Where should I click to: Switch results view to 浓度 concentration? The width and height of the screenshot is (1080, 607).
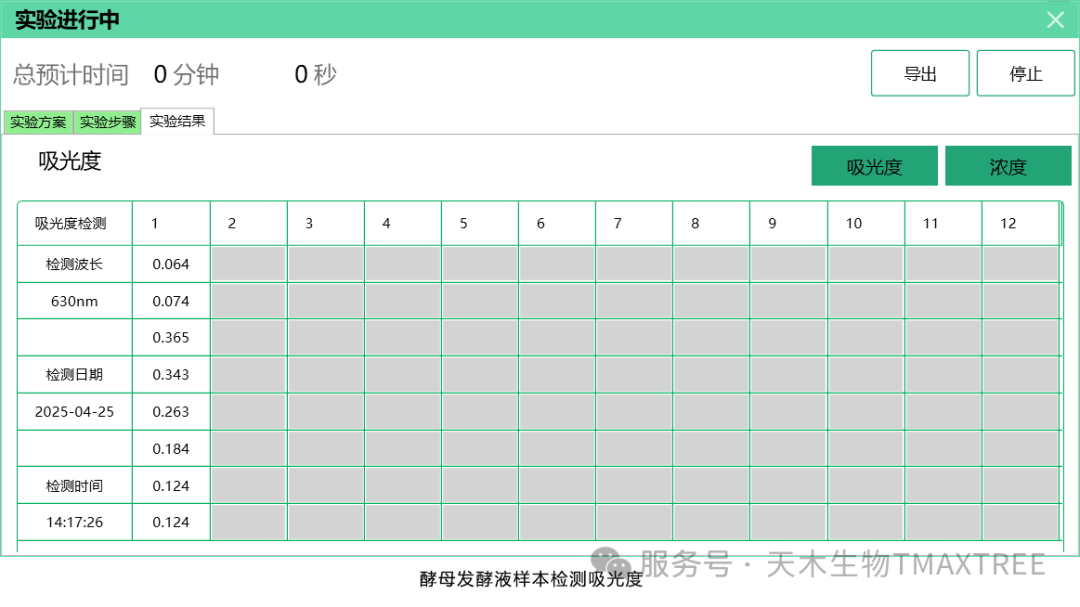tap(1007, 167)
